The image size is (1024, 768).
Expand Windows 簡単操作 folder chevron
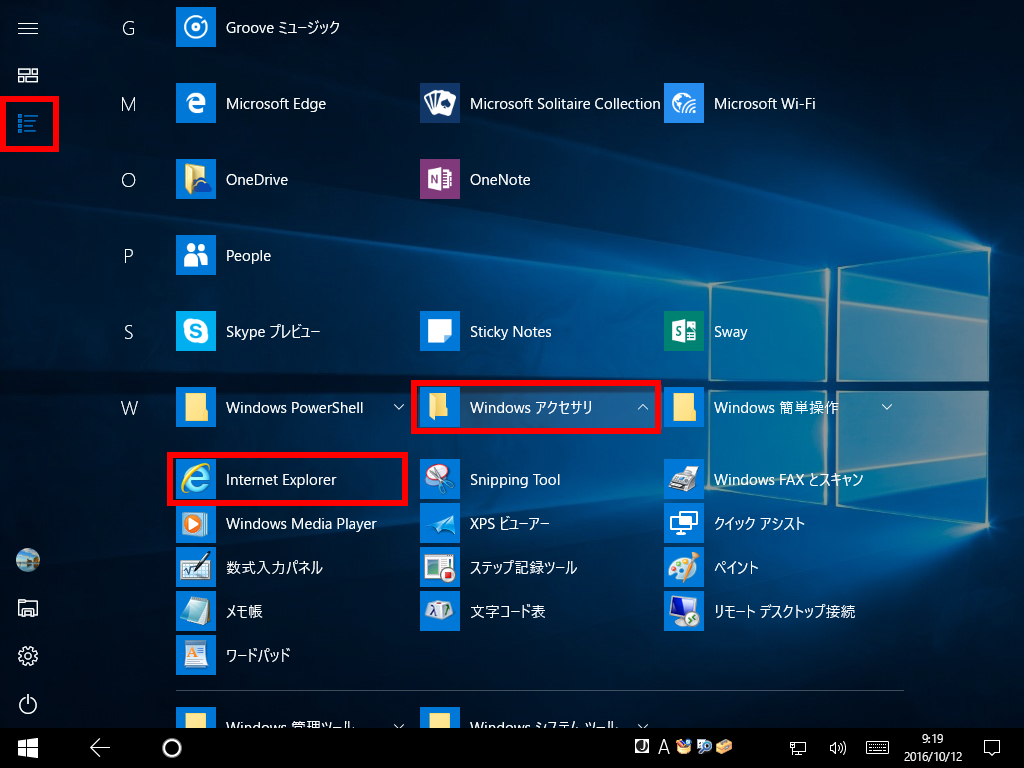coord(887,407)
